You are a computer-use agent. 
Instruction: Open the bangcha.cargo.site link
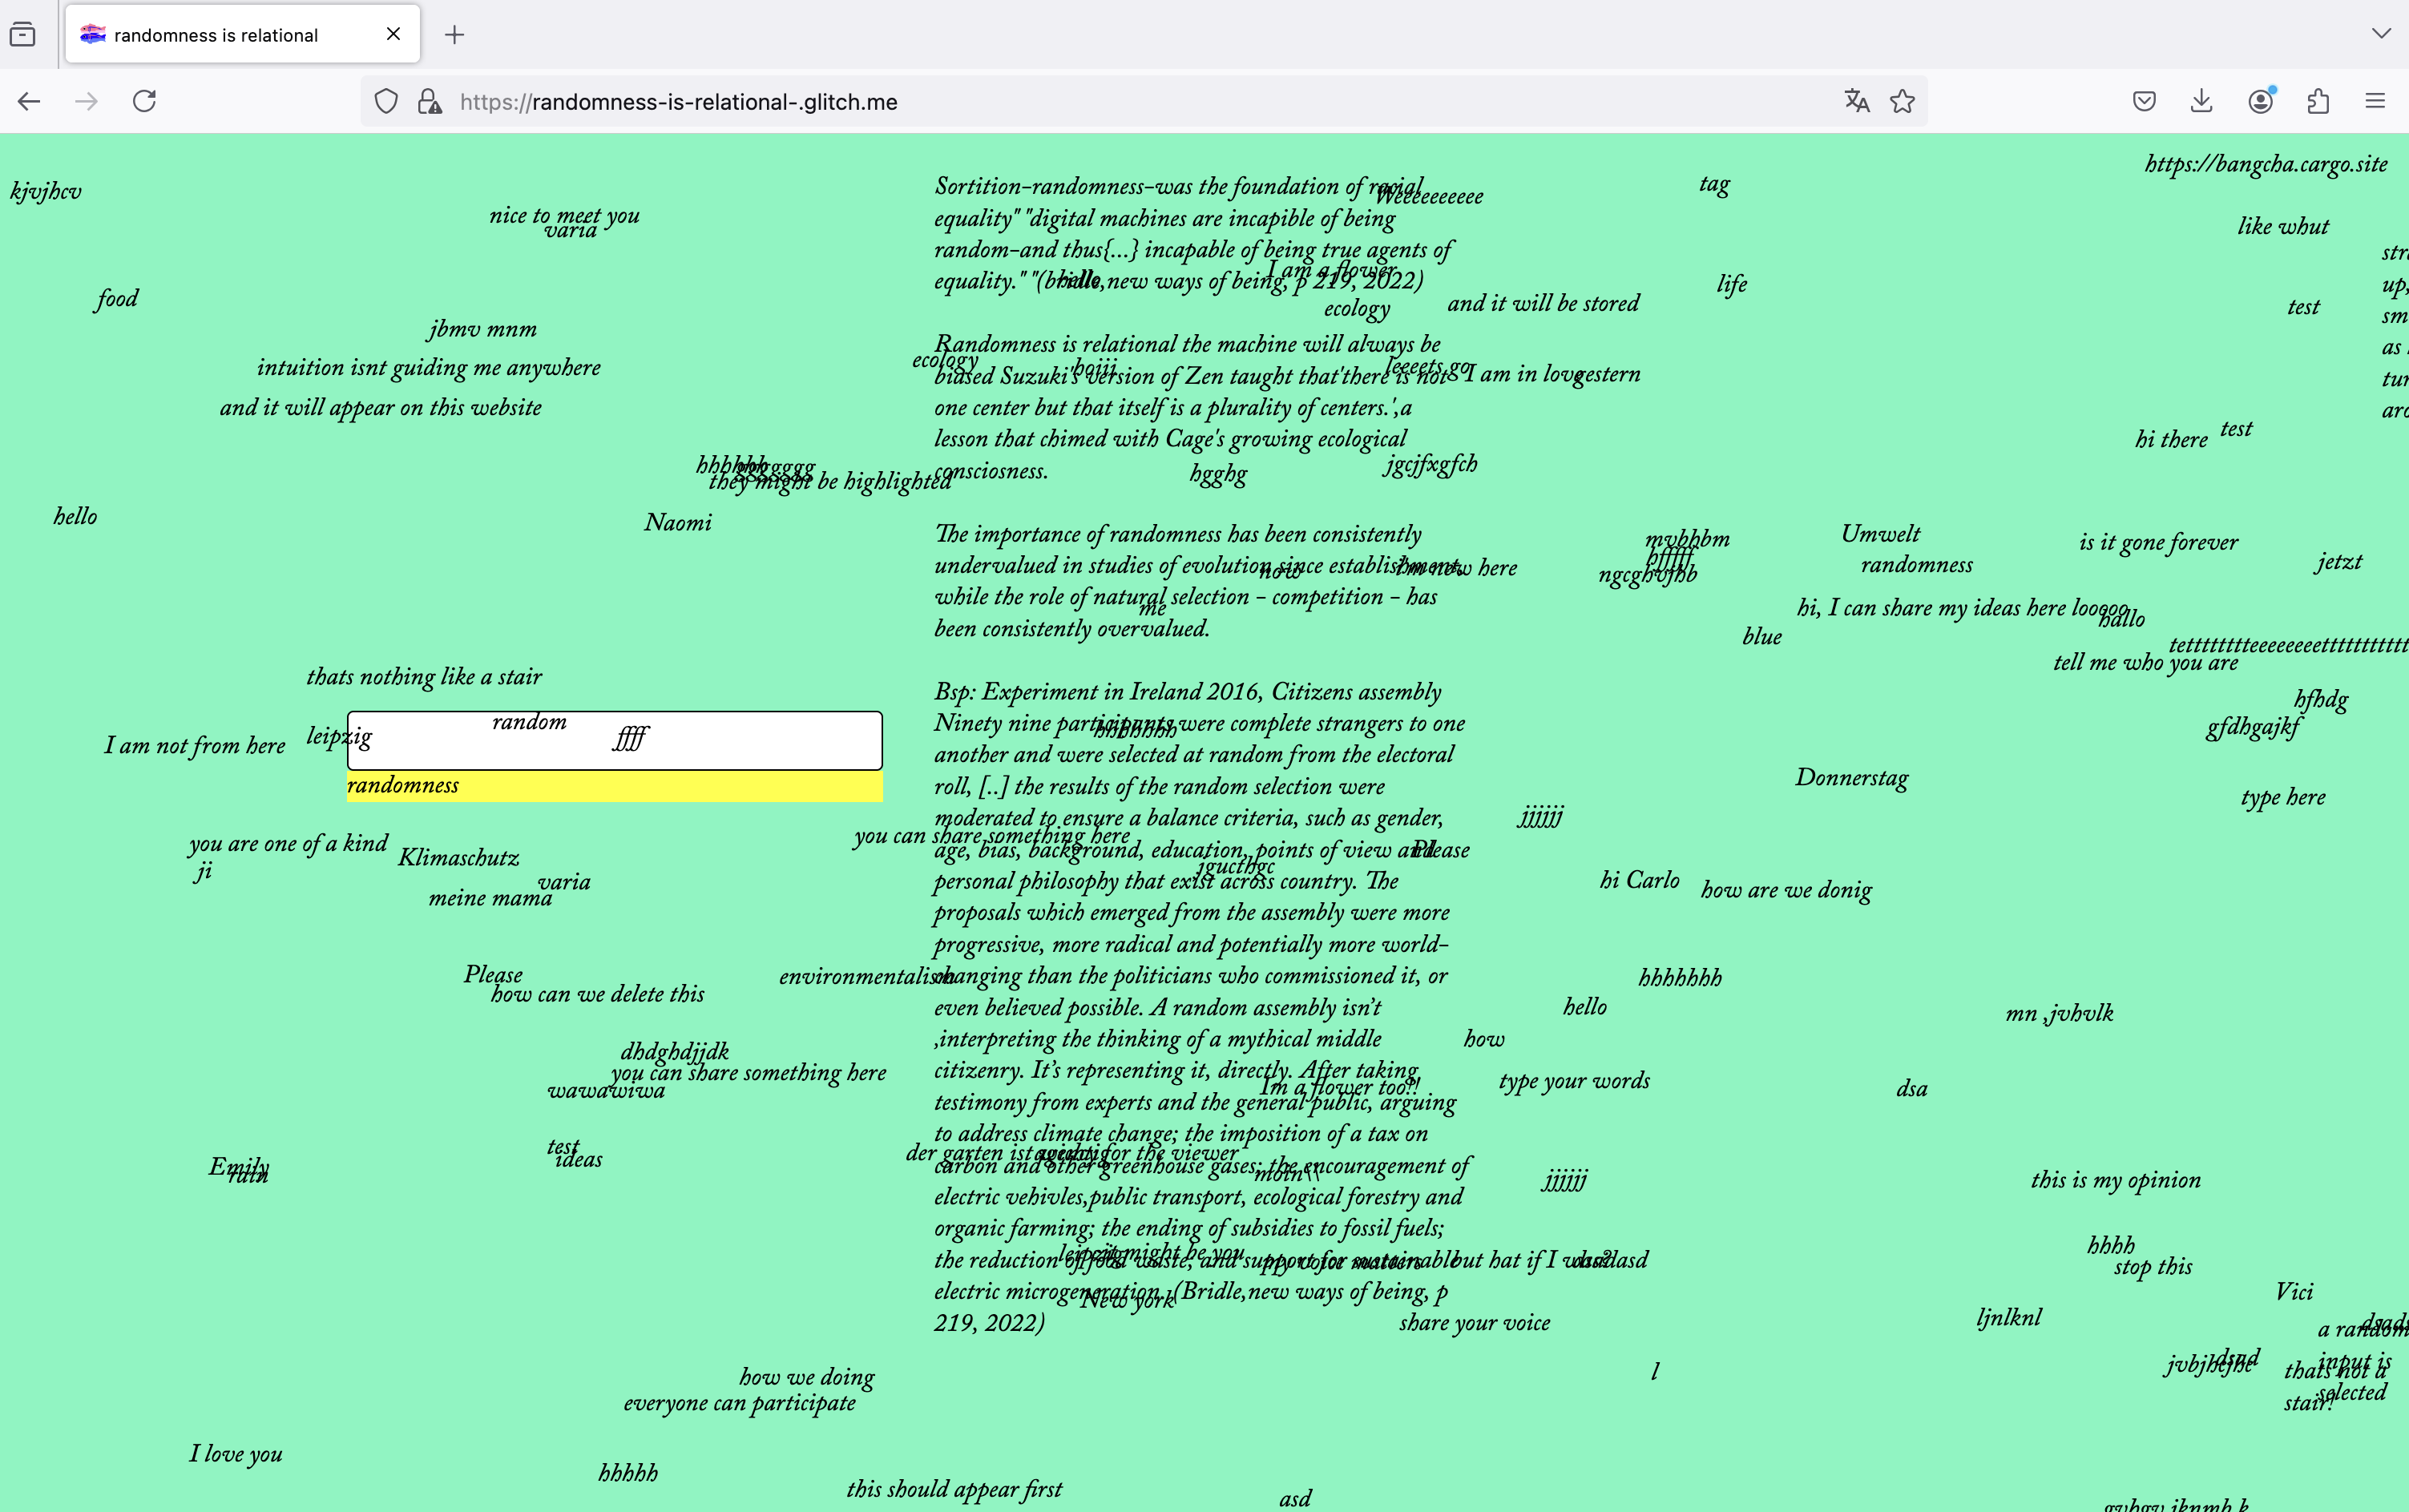tap(2265, 164)
